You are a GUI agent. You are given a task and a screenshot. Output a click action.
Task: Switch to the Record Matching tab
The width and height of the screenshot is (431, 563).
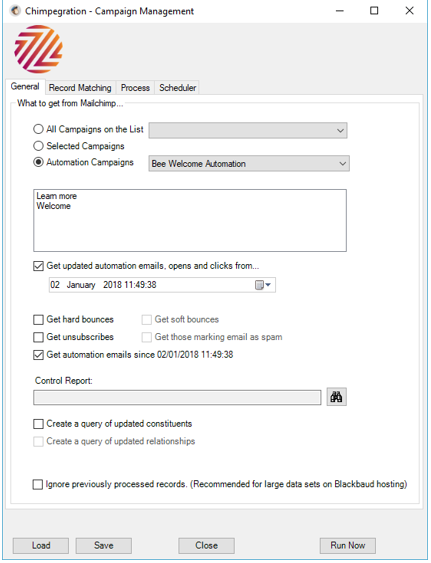(80, 88)
